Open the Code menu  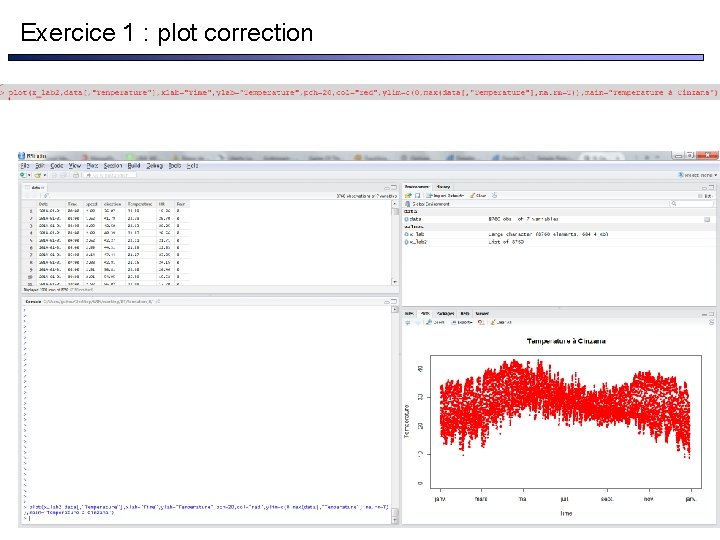[57, 166]
